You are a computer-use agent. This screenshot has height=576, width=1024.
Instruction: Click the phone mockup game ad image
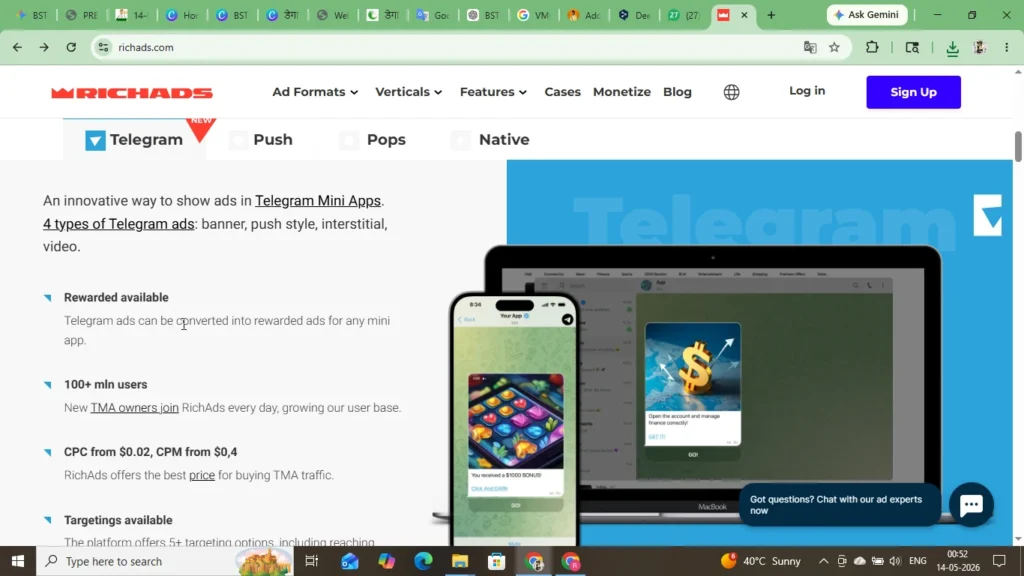coord(515,421)
